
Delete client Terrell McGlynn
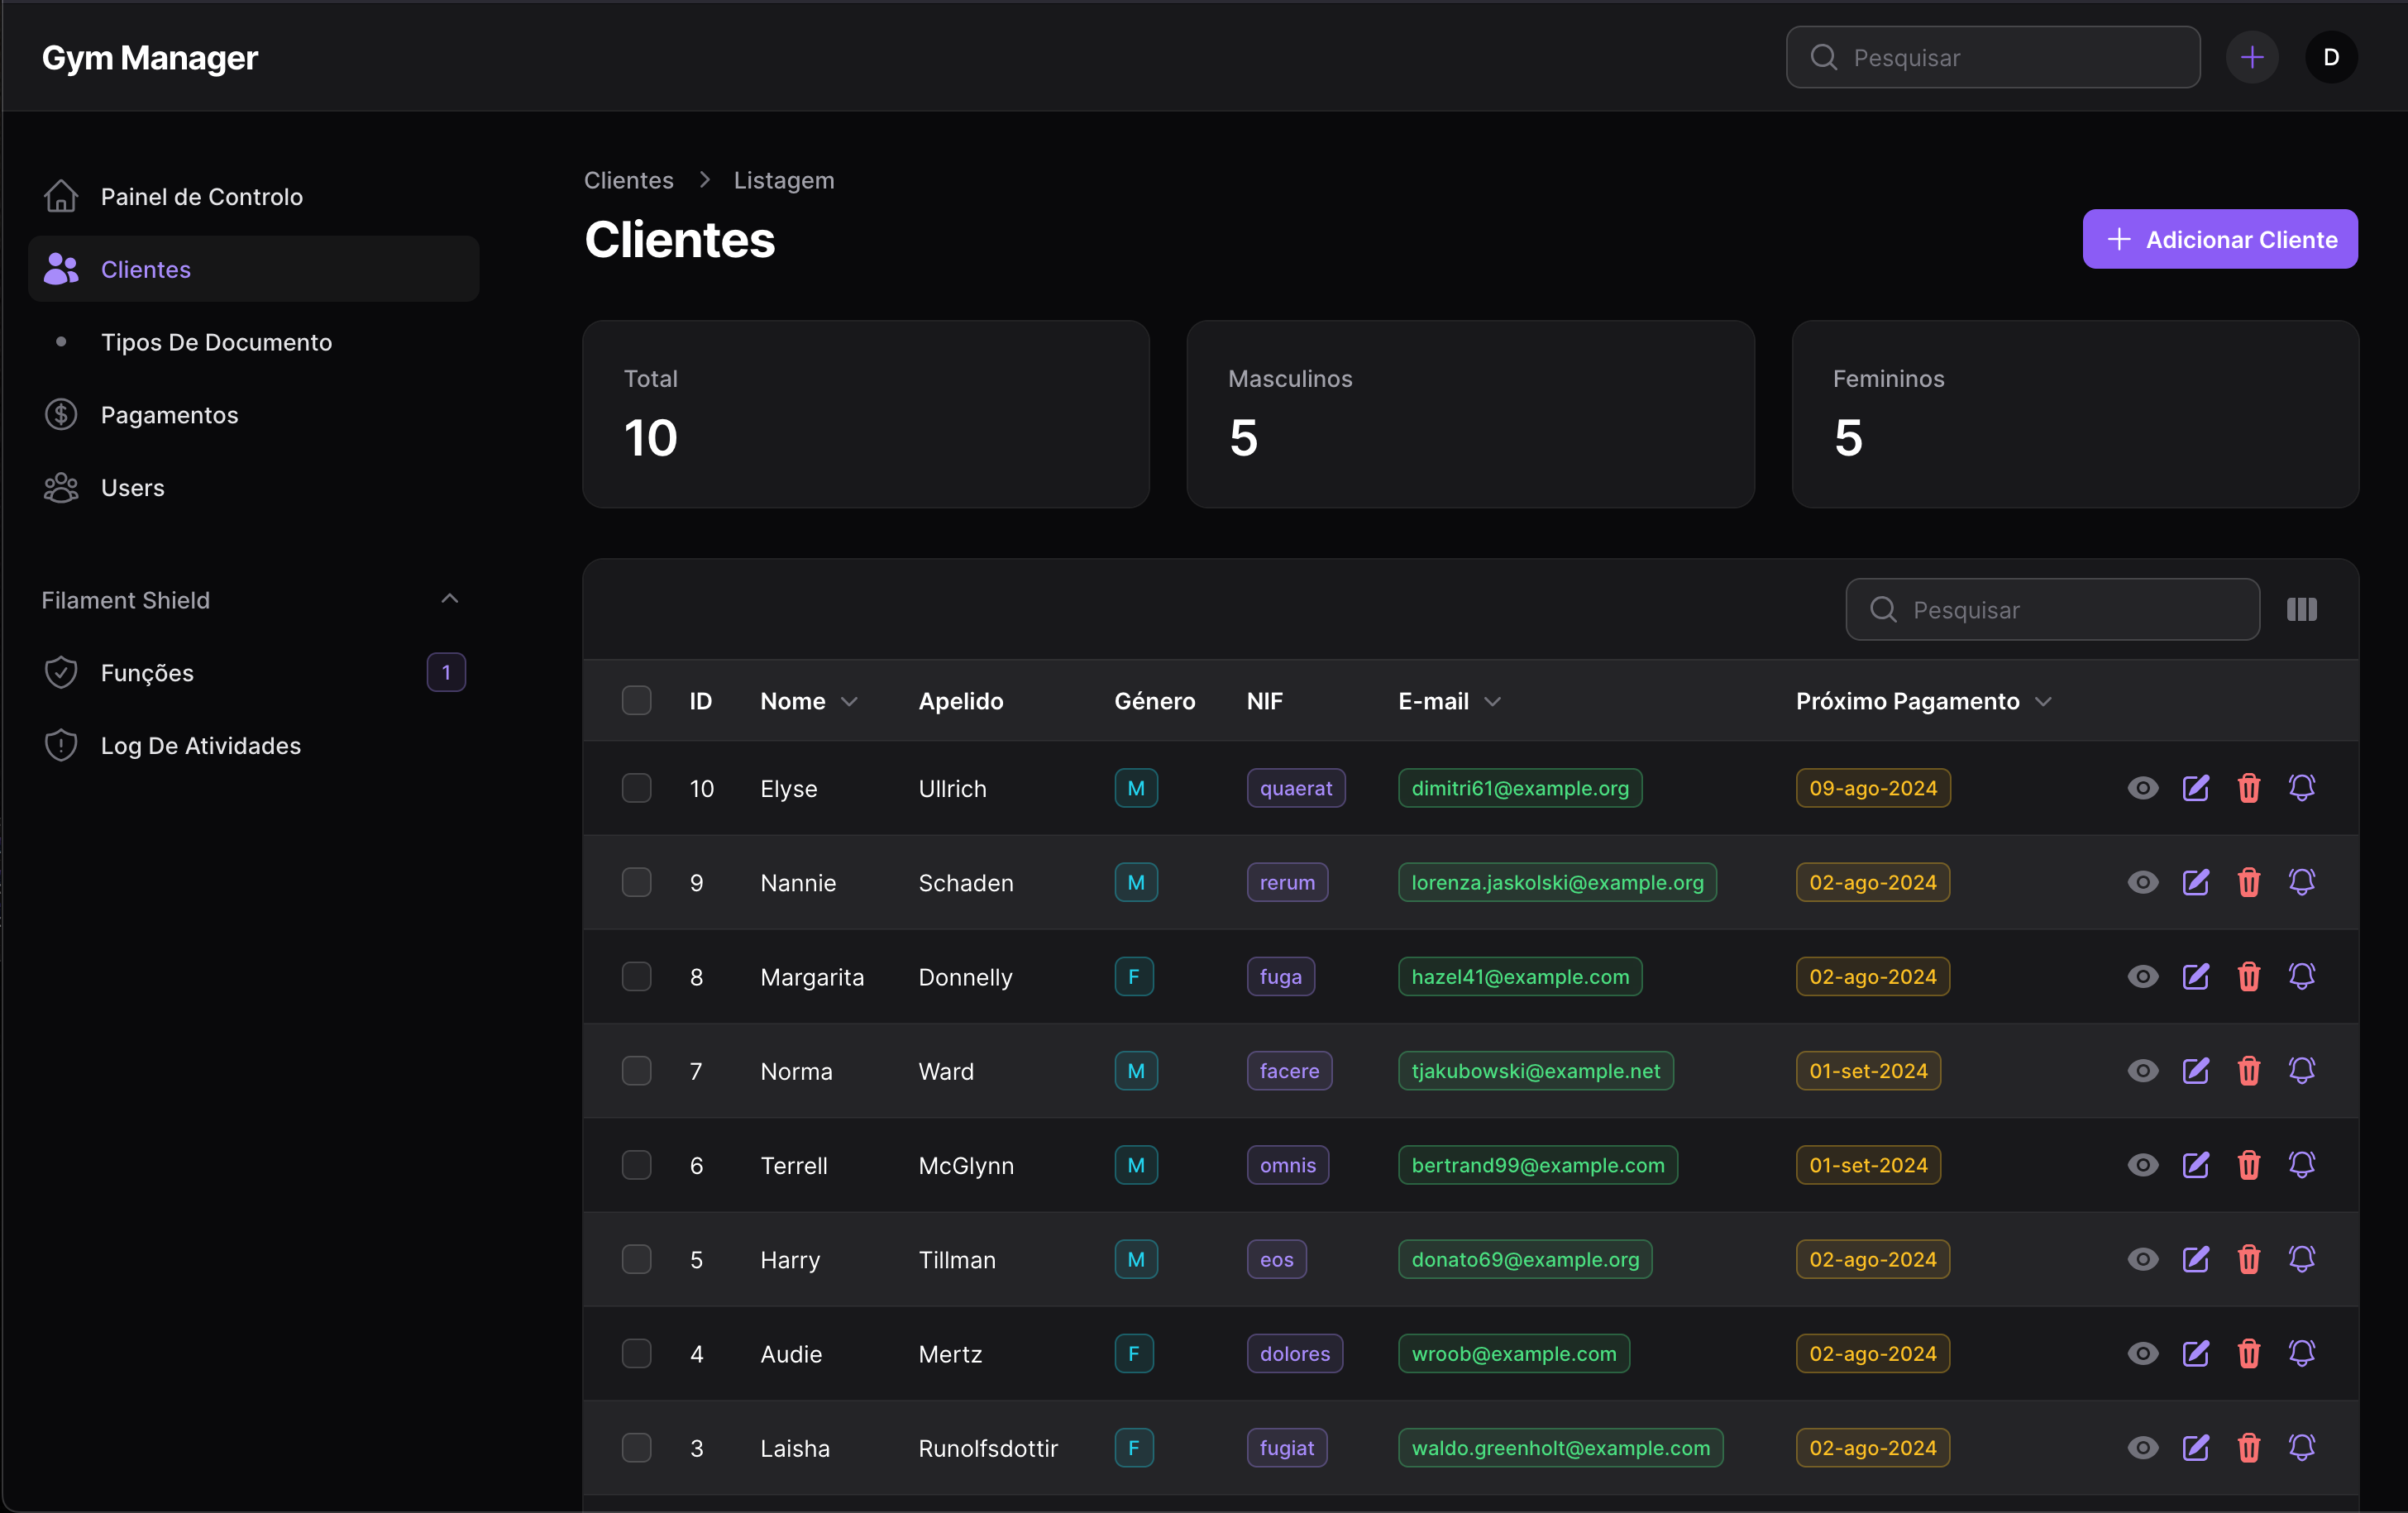click(2249, 1165)
